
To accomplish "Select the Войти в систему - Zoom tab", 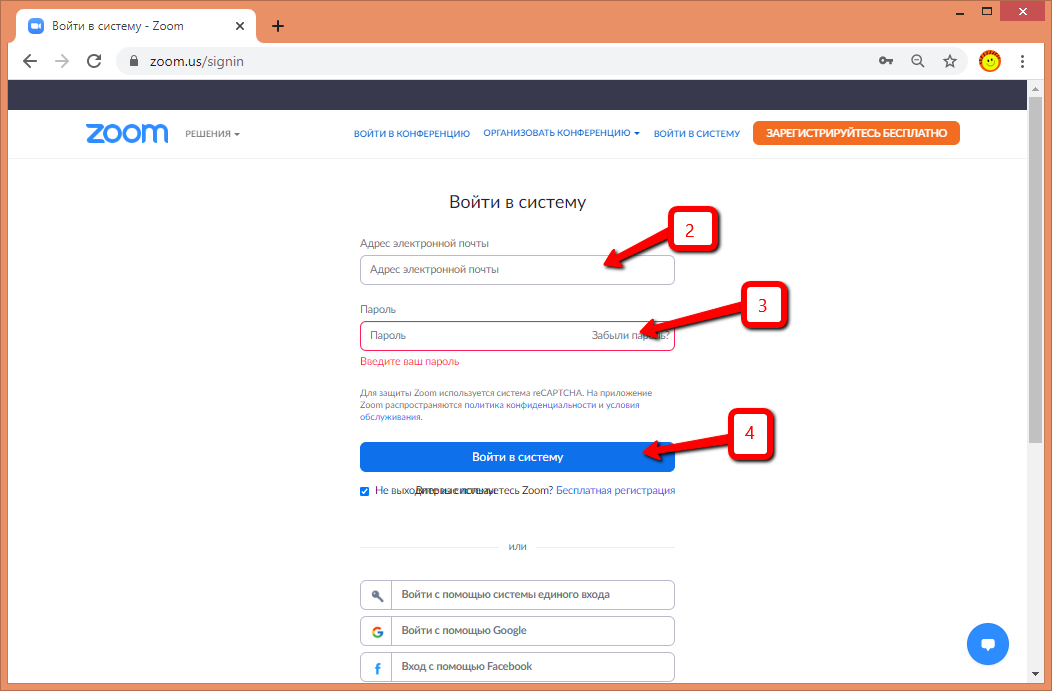I will [x=136, y=26].
